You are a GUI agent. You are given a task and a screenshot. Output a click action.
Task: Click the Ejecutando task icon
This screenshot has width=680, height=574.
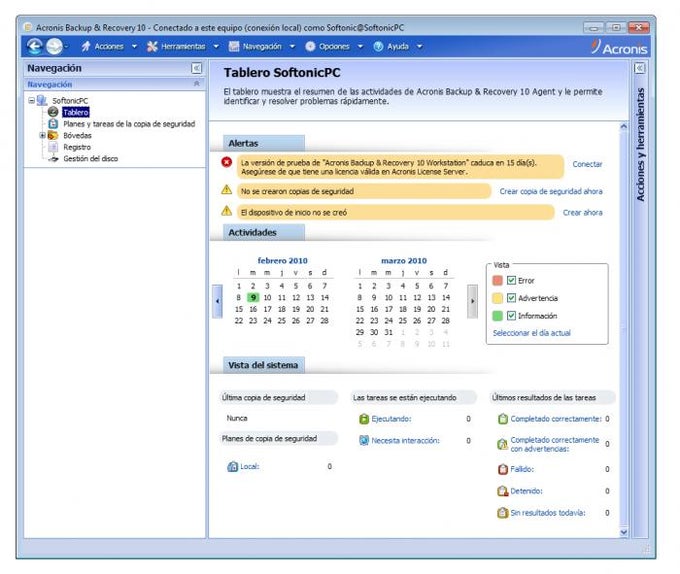tap(363, 419)
